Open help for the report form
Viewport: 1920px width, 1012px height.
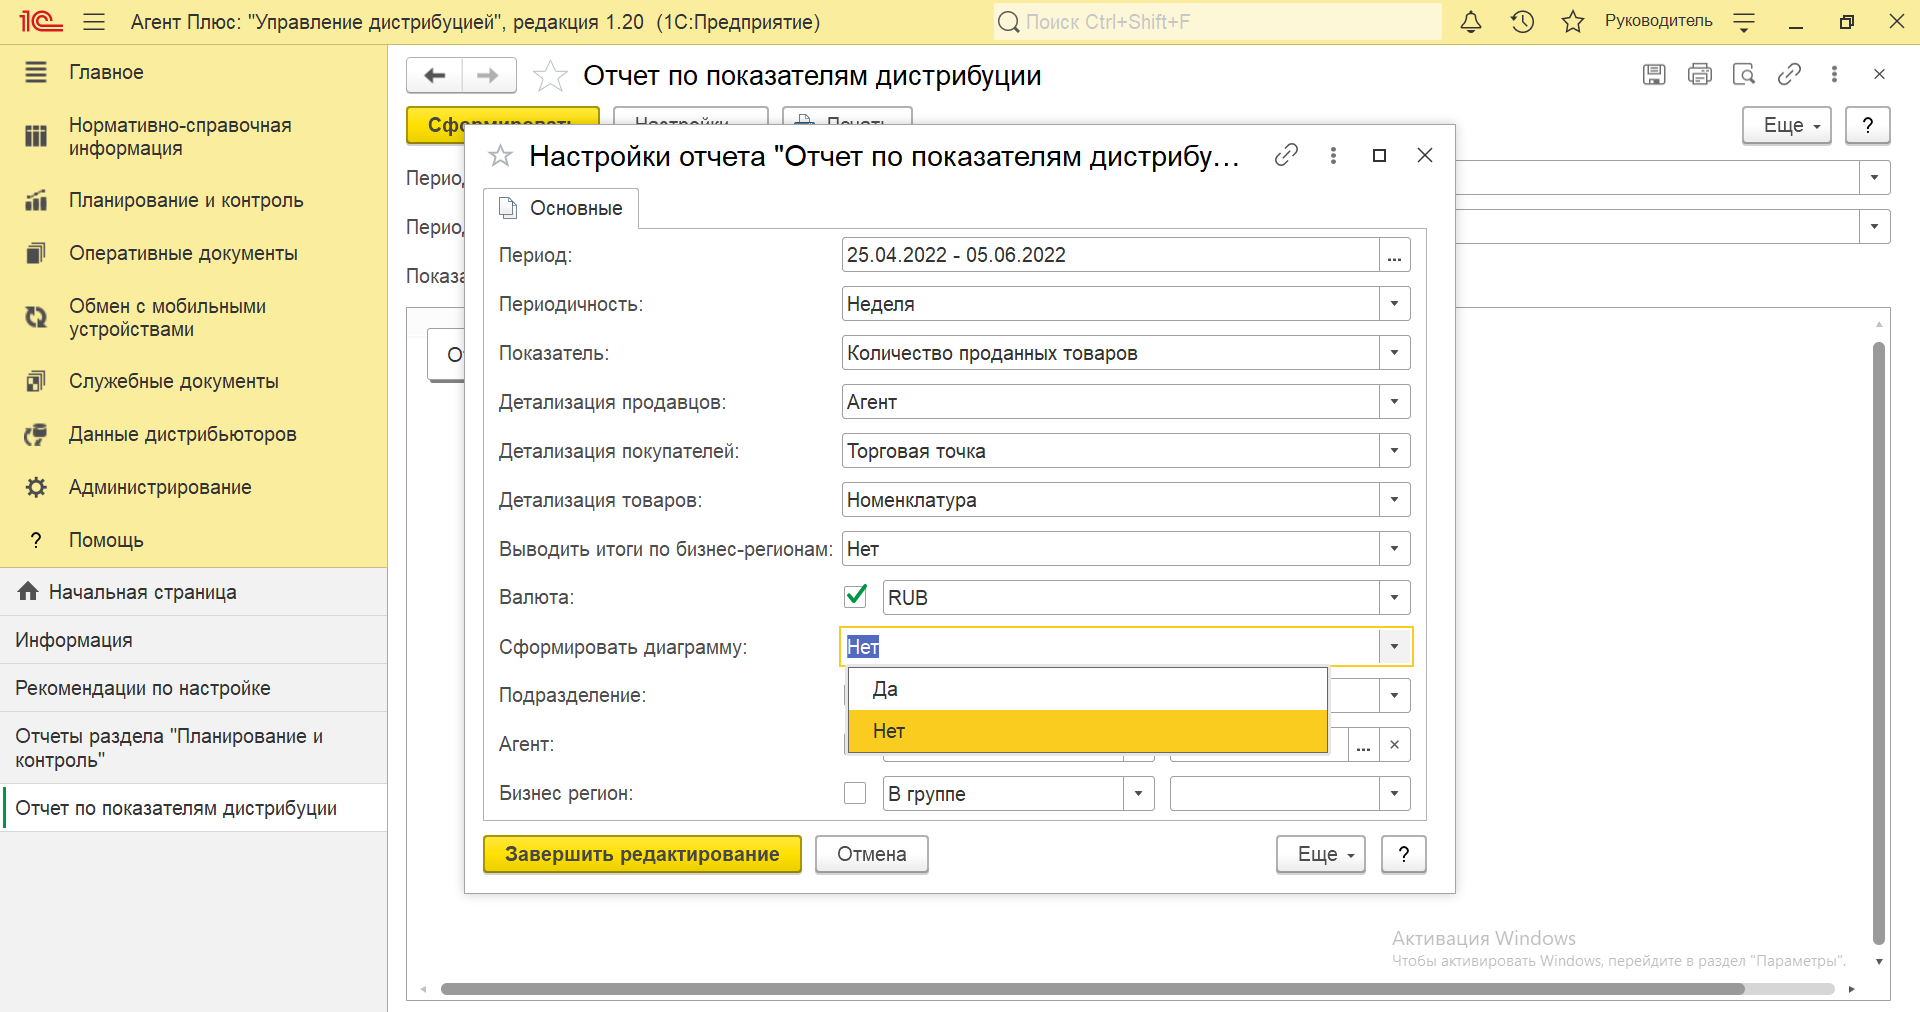(1868, 125)
